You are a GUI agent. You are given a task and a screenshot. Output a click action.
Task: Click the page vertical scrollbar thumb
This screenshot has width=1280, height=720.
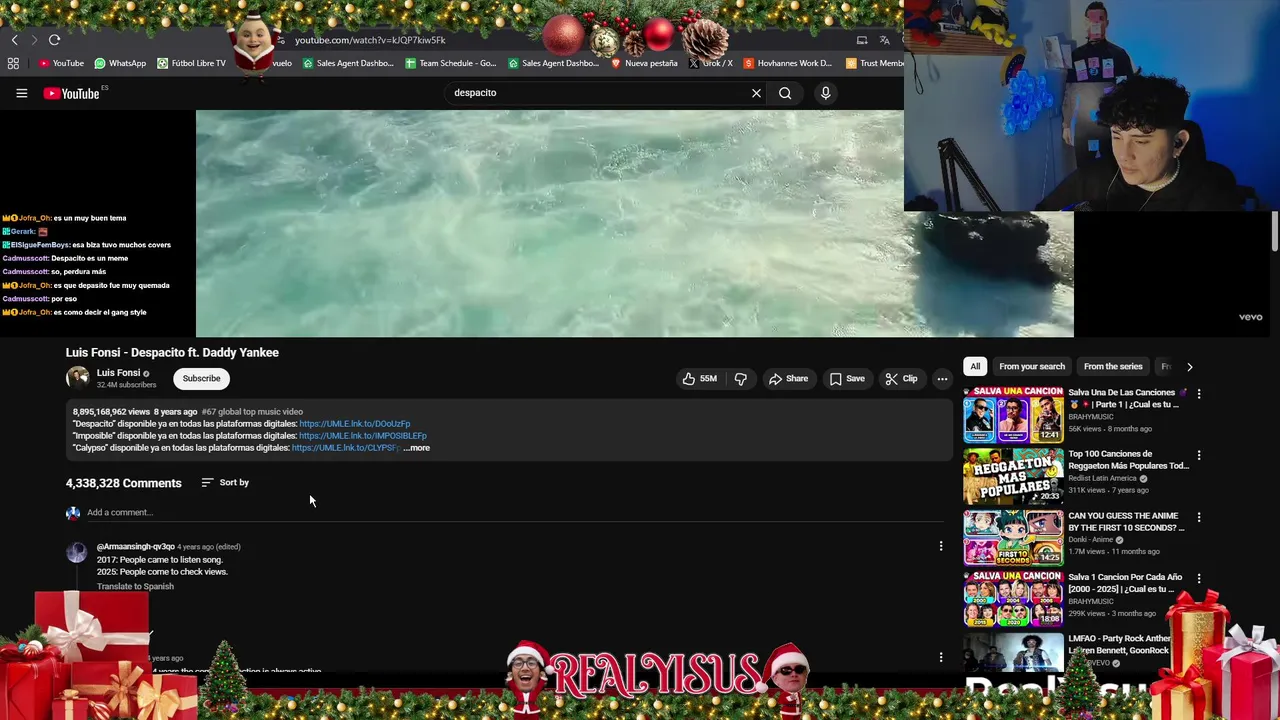(x=1275, y=231)
